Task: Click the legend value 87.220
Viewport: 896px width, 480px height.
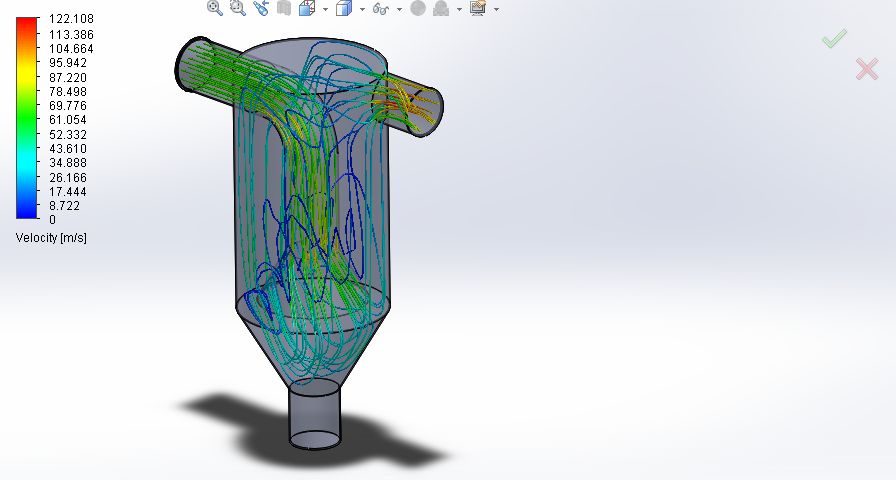Action: pos(68,77)
